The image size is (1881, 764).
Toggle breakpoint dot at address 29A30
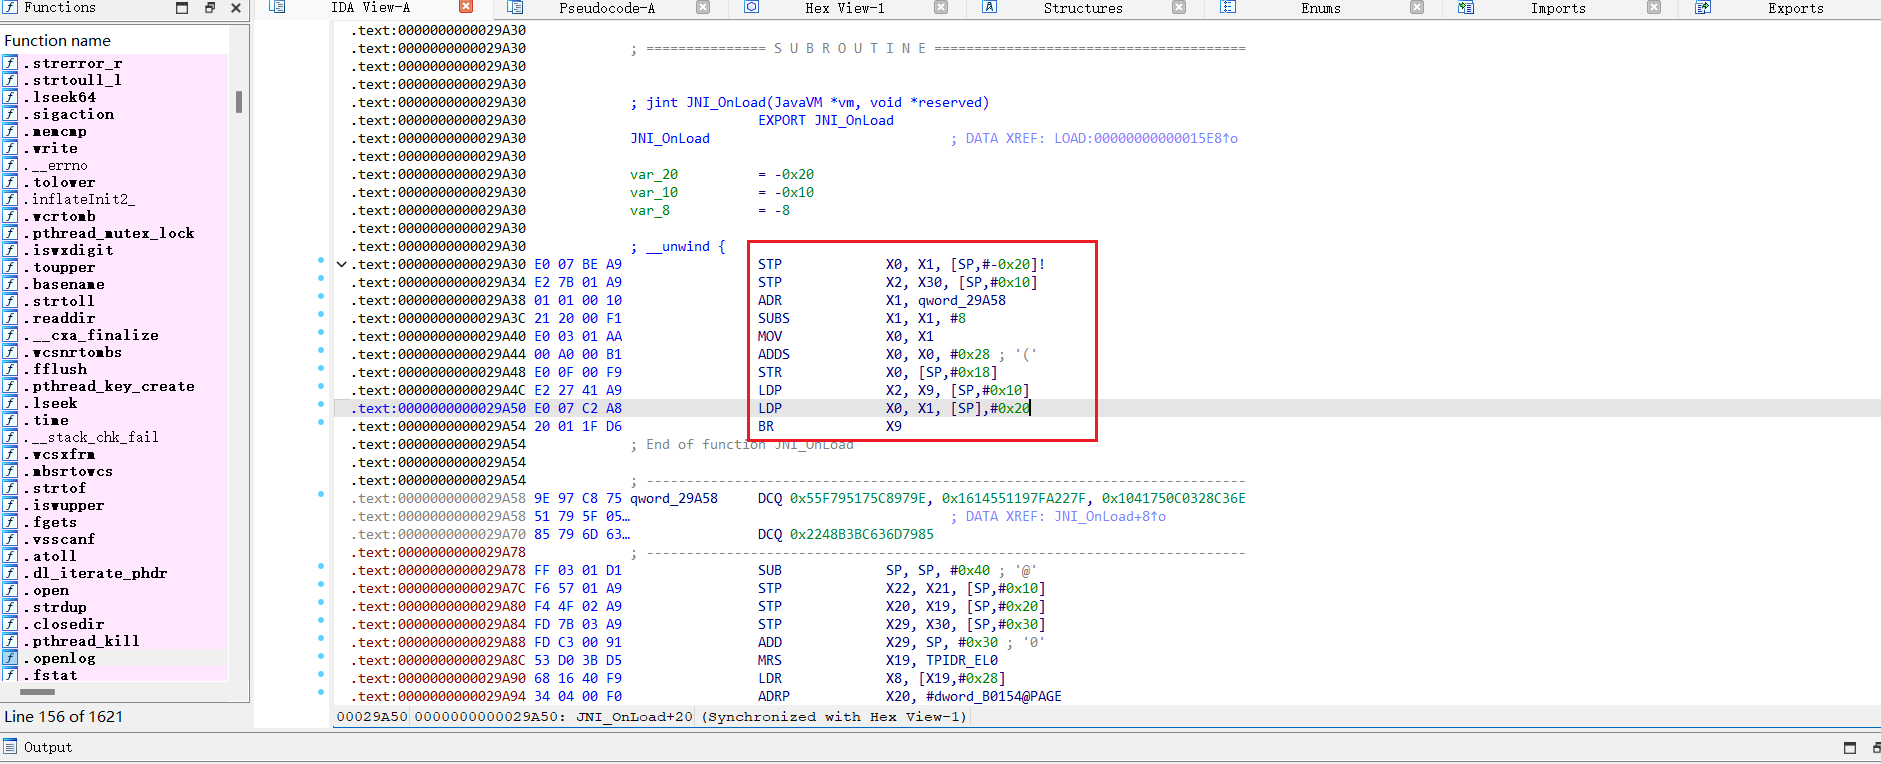coord(321,260)
